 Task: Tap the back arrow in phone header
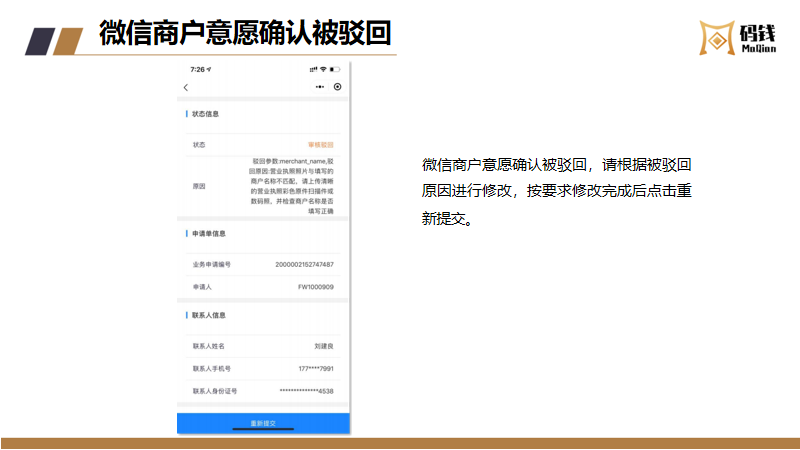click(185, 88)
